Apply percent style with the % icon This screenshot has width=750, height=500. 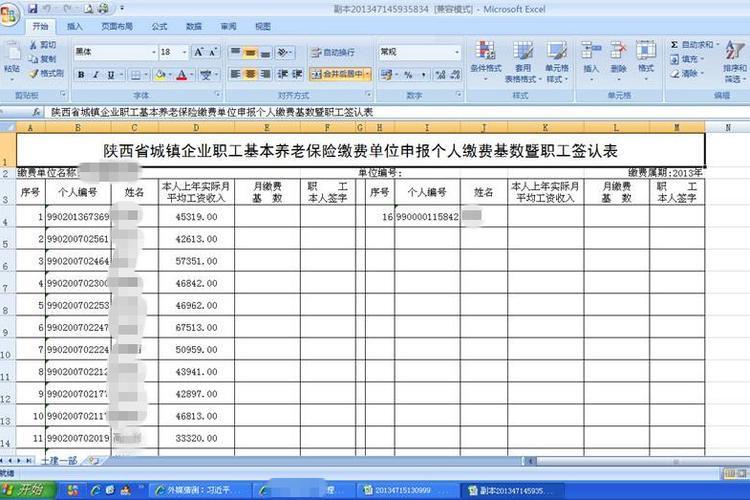pos(408,75)
